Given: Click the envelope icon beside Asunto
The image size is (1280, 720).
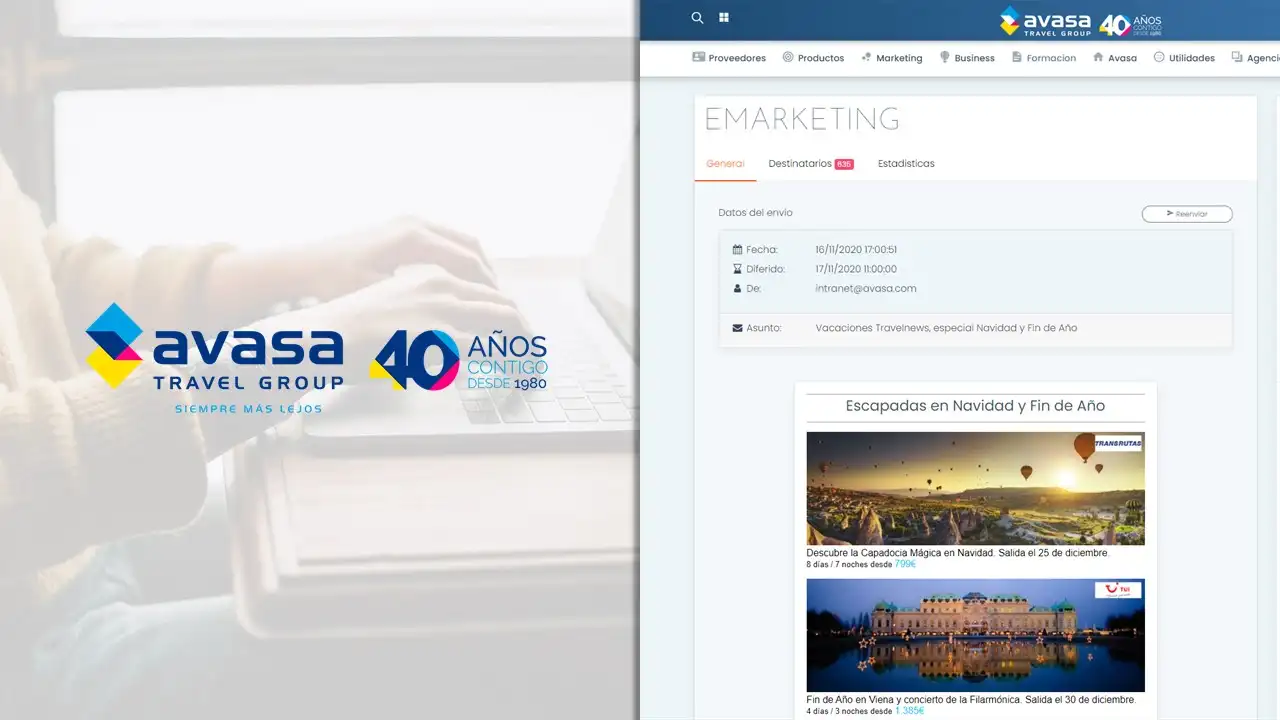Looking at the screenshot, I should coord(738,328).
